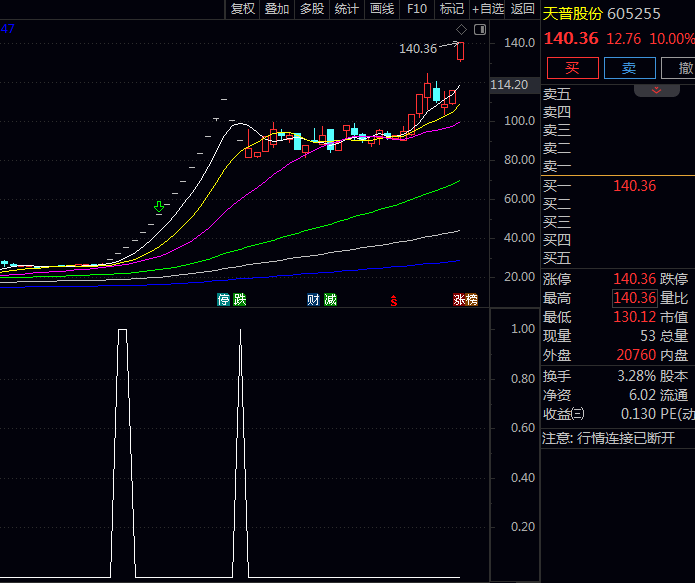The width and height of the screenshot is (695, 583).
Task: Click the green 减 marker icon
Action: point(330,299)
